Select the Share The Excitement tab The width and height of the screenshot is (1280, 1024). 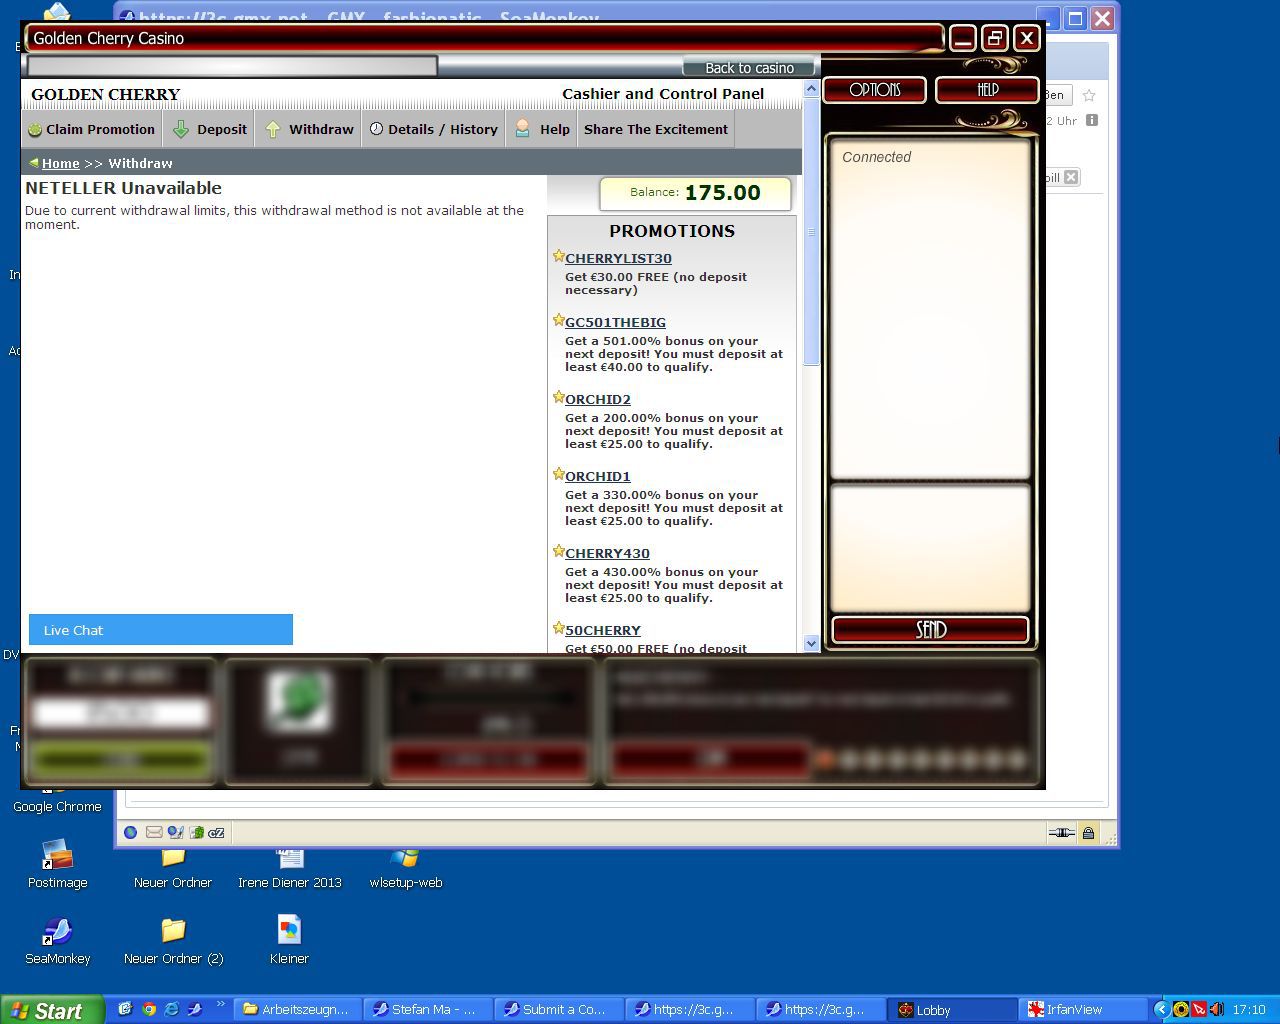tap(656, 129)
